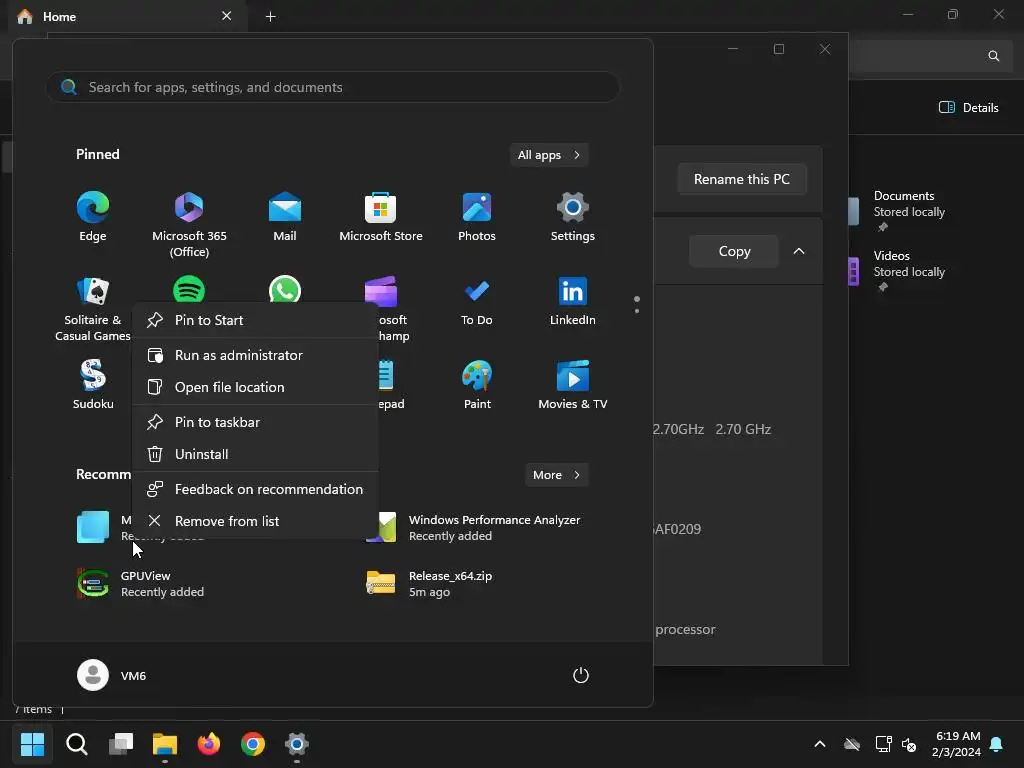
Task: Click the OneDrive cloud tray icon
Action: click(852, 744)
